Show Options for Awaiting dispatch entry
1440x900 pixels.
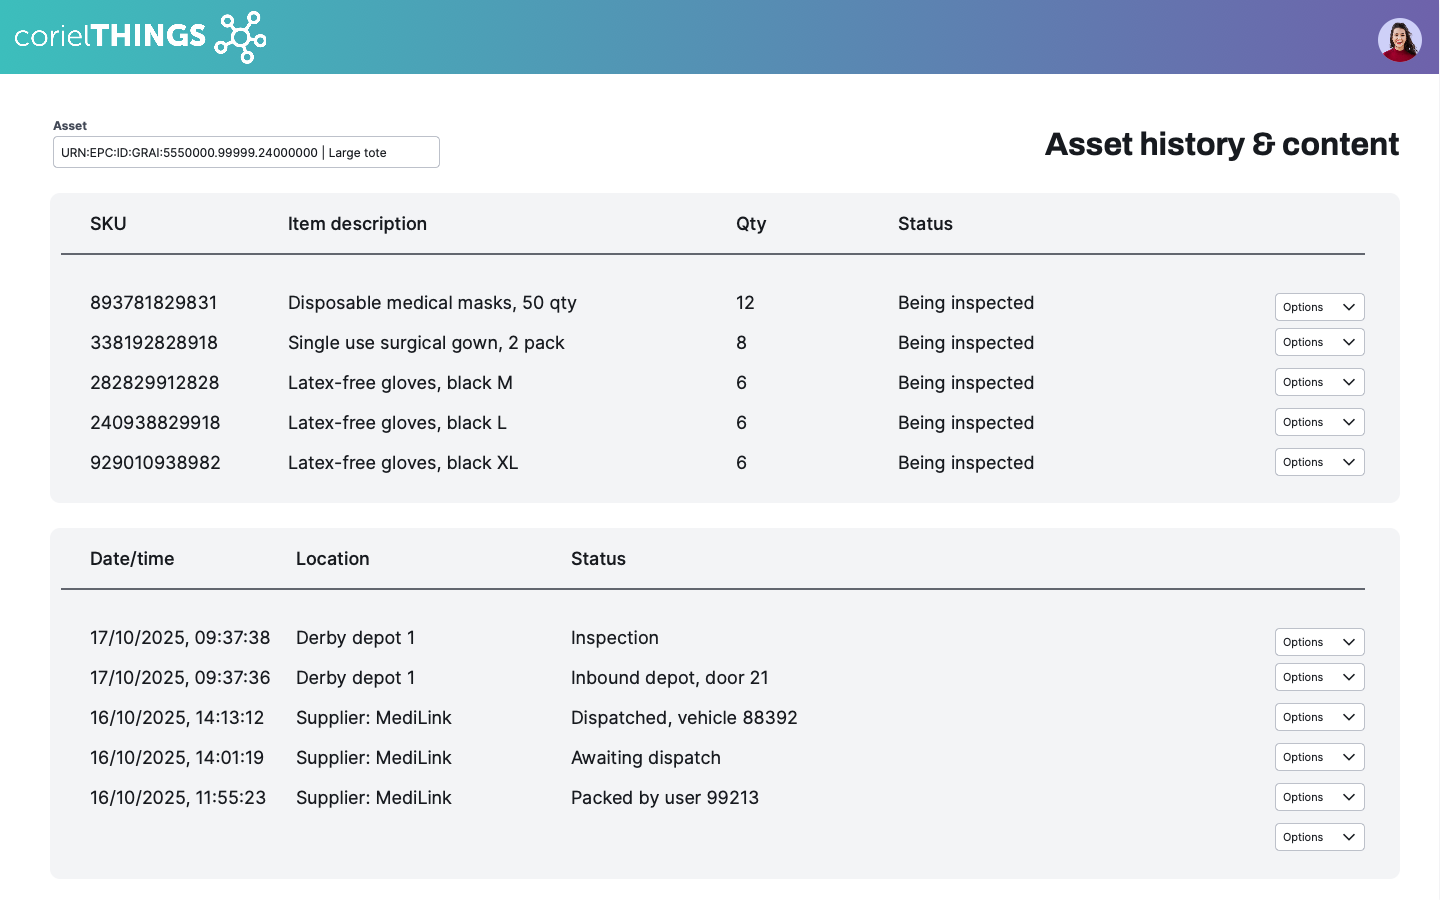pos(1319,757)
